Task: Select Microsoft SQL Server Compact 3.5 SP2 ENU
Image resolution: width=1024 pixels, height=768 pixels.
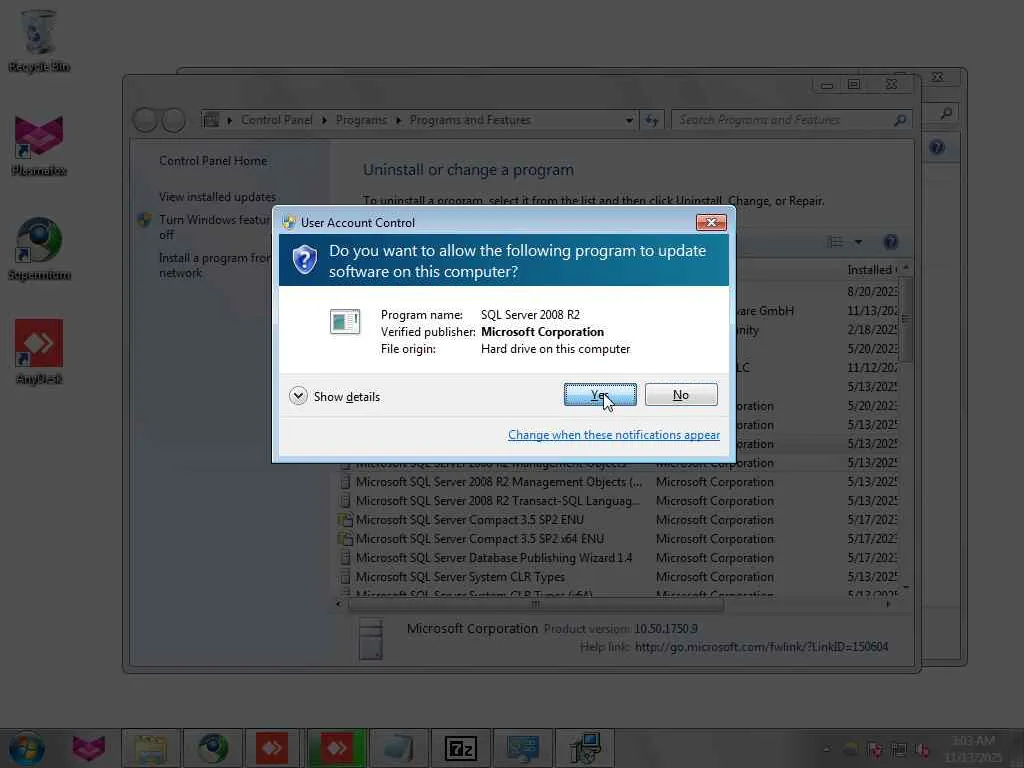Action: pos(618,520)
